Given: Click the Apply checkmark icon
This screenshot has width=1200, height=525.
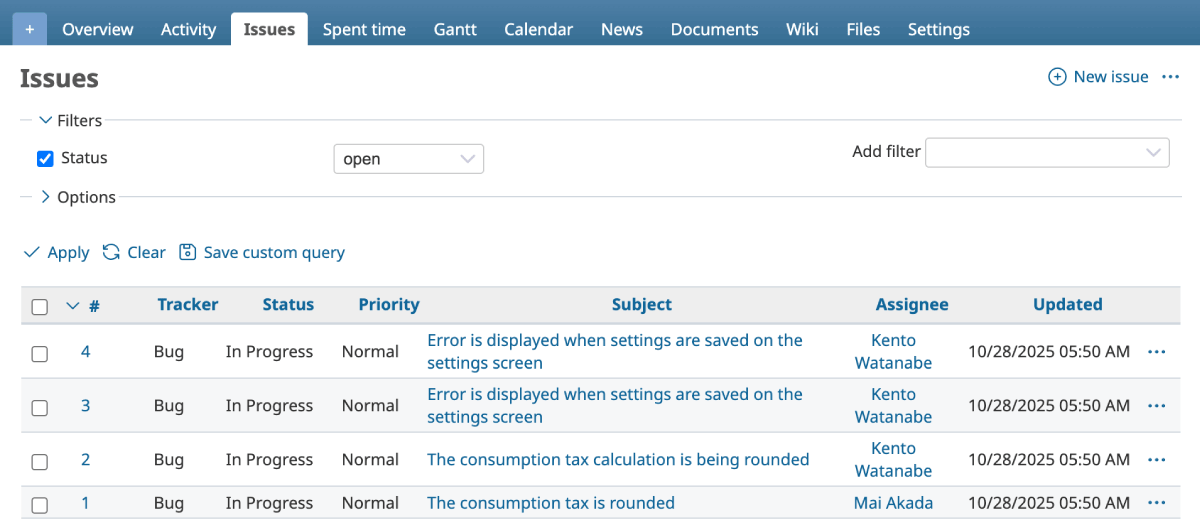Looking at the screenshot, I should point(32,252).
